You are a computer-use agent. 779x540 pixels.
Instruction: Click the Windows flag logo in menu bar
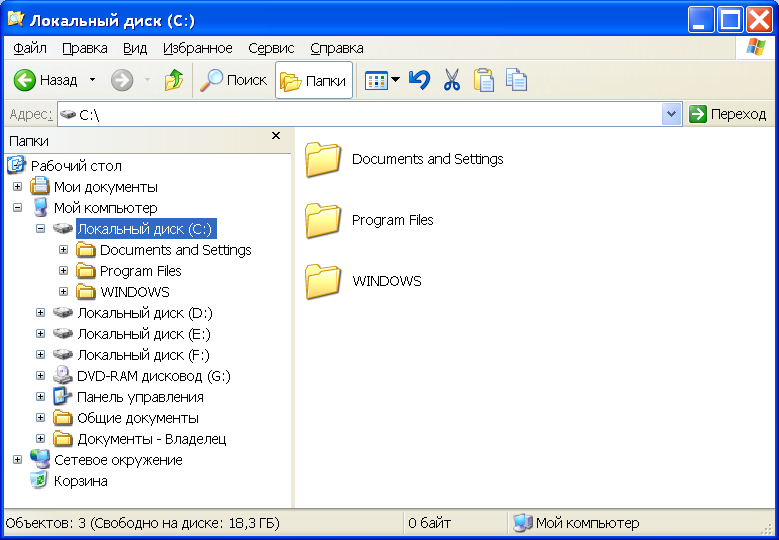click(x=756, y=48)
